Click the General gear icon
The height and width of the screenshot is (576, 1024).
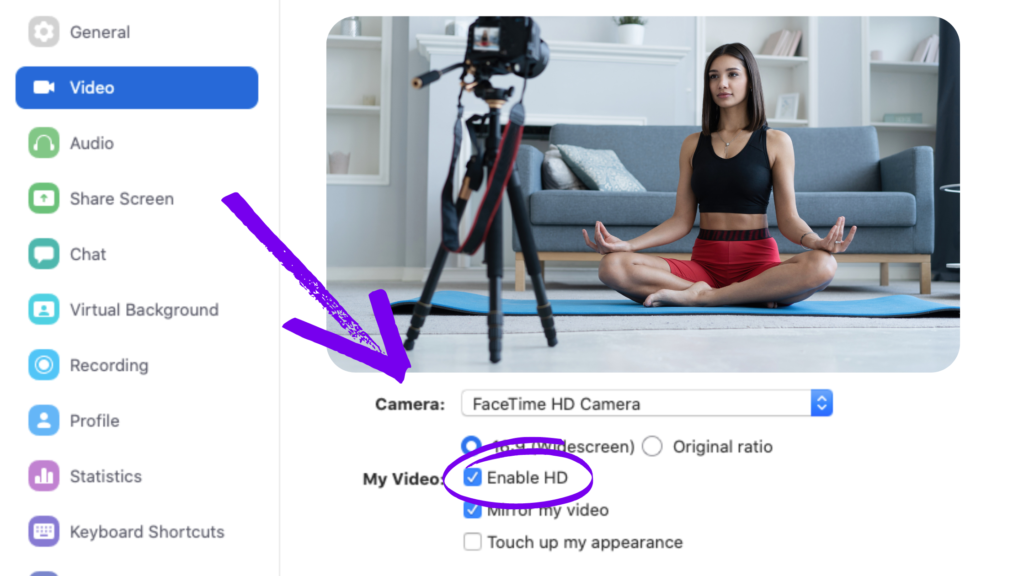[x=44, y=31]
